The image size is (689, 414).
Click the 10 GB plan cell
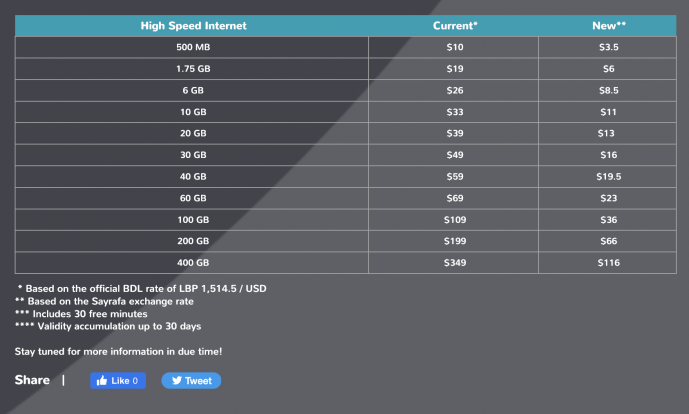click(x=192, y=112)
